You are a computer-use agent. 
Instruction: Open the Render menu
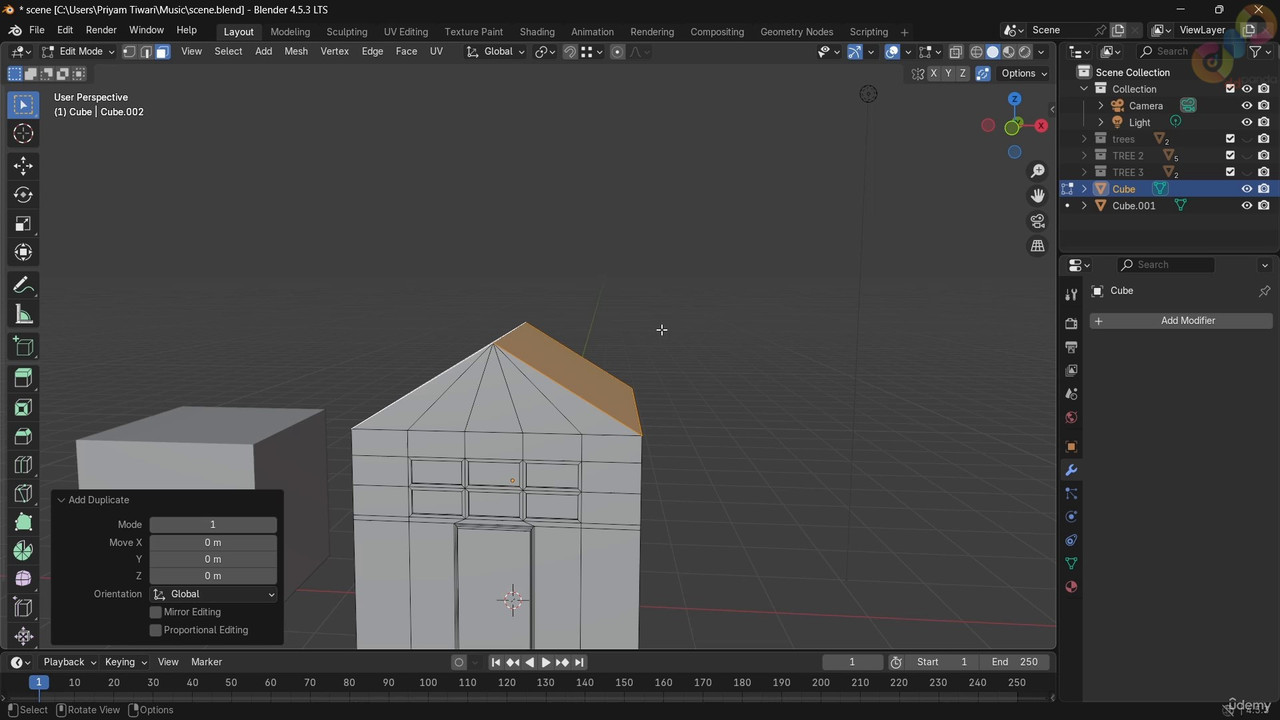(101, 31)
